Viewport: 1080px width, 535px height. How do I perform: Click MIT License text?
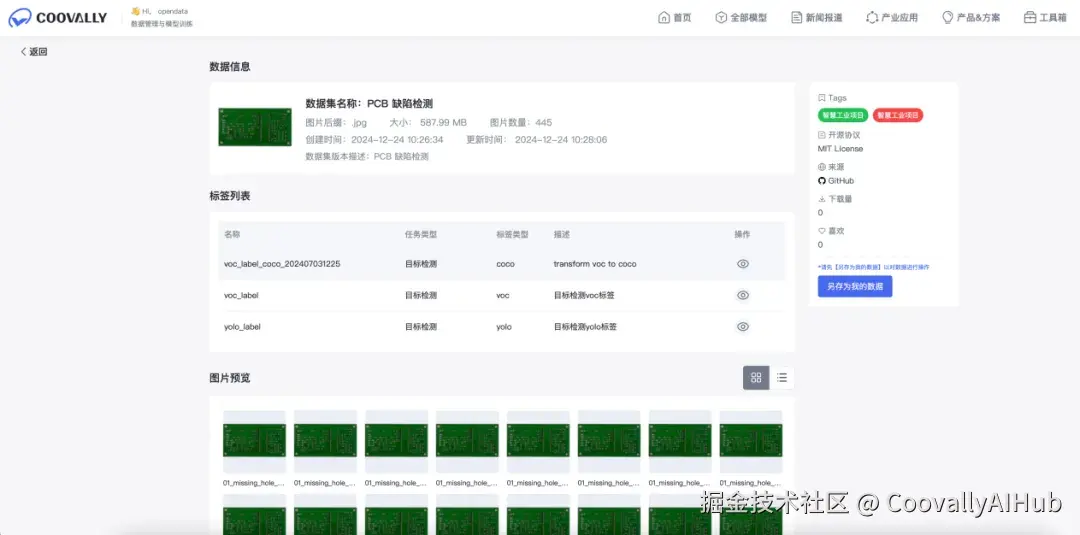click(840, 149)
